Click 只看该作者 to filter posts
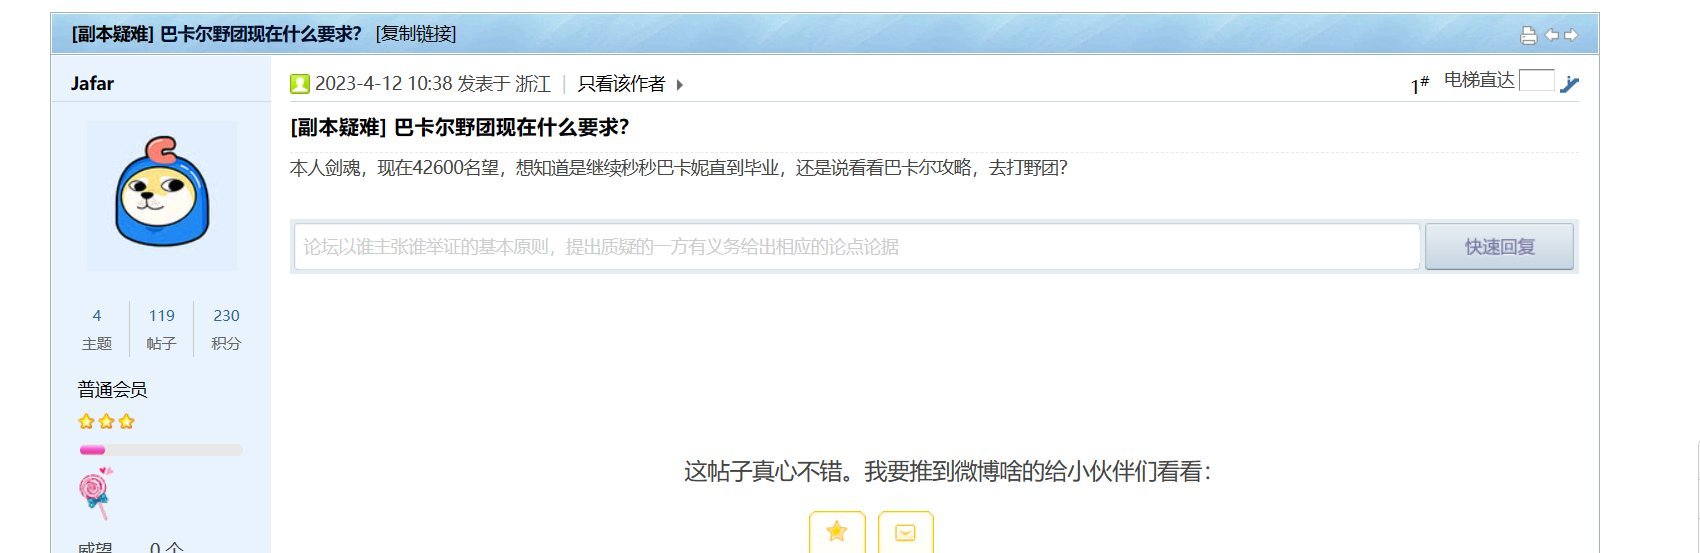 tap(621, 84)
